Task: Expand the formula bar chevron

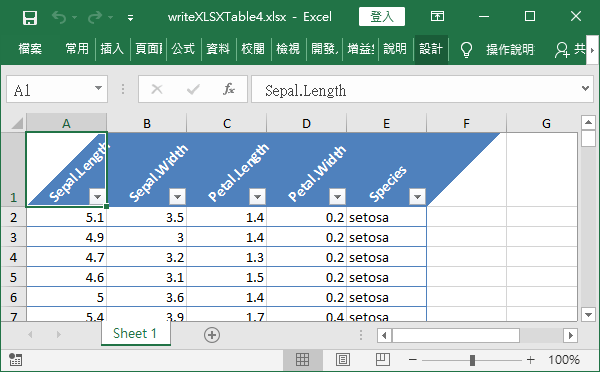Action: click(585, 88)
